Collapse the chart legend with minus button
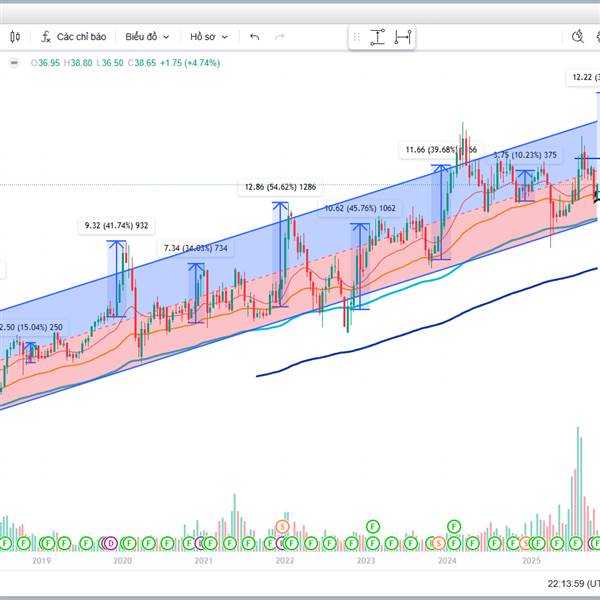 [14, 62]
